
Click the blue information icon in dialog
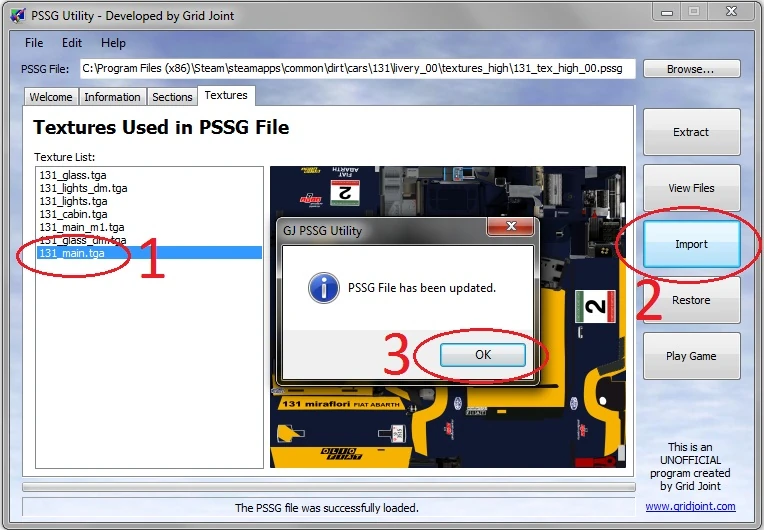[x=324, y=288]
